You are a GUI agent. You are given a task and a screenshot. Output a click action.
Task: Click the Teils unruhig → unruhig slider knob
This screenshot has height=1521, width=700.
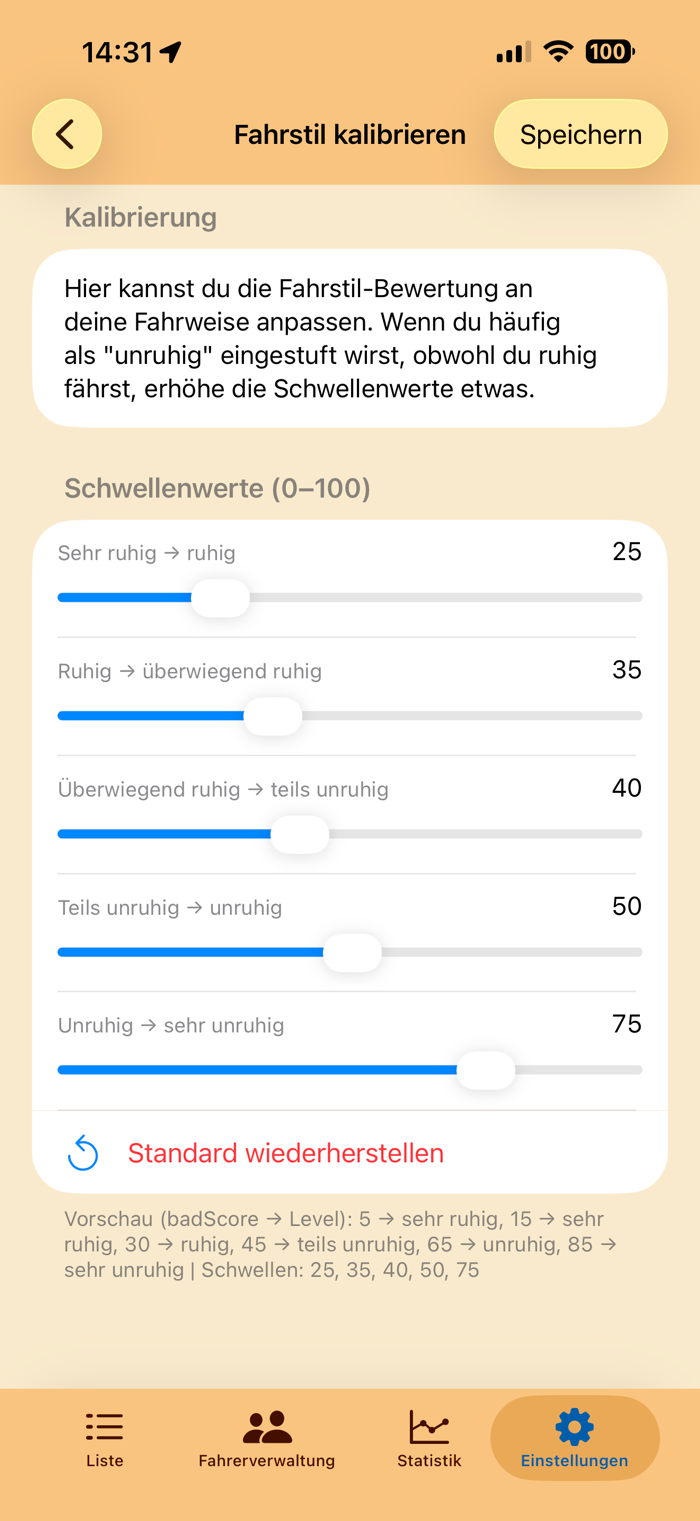[352, 952]
